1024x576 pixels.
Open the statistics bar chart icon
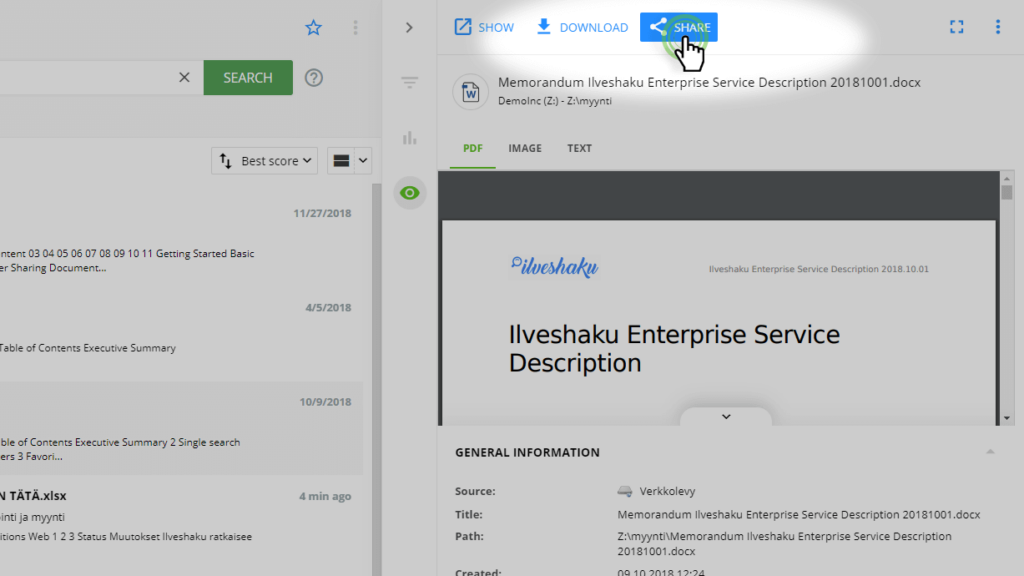coord(409,138)
